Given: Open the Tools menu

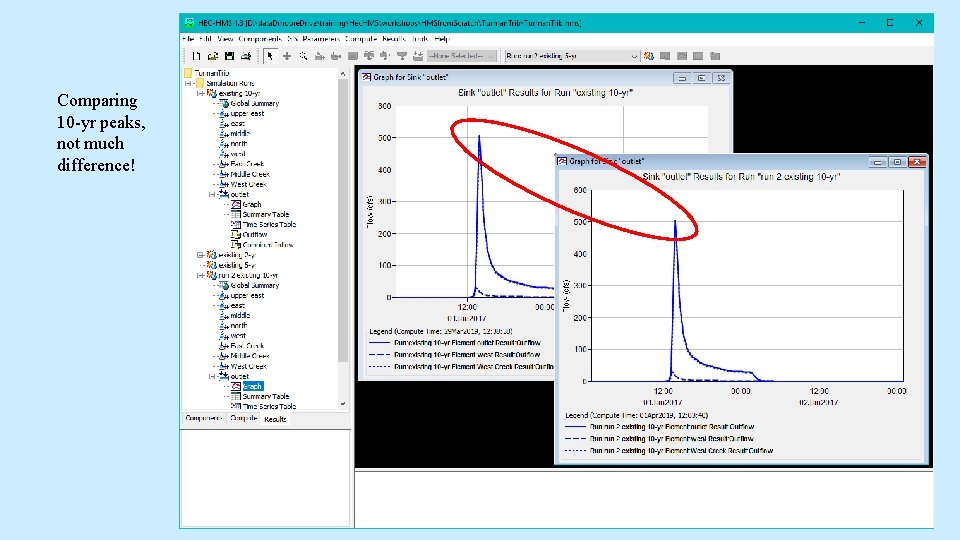Looking at the screenshot, I should pos(420,39).
